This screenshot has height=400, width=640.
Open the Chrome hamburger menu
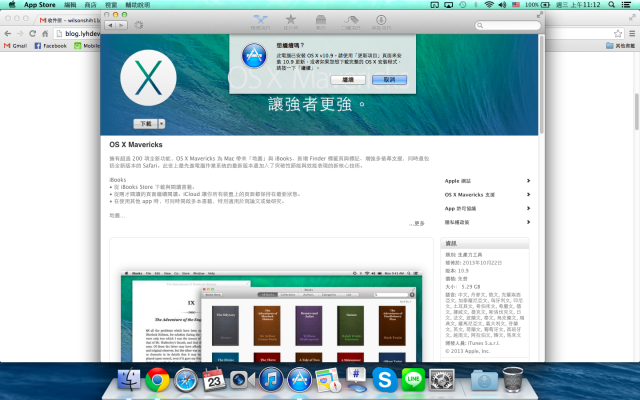tap(632, 33)
